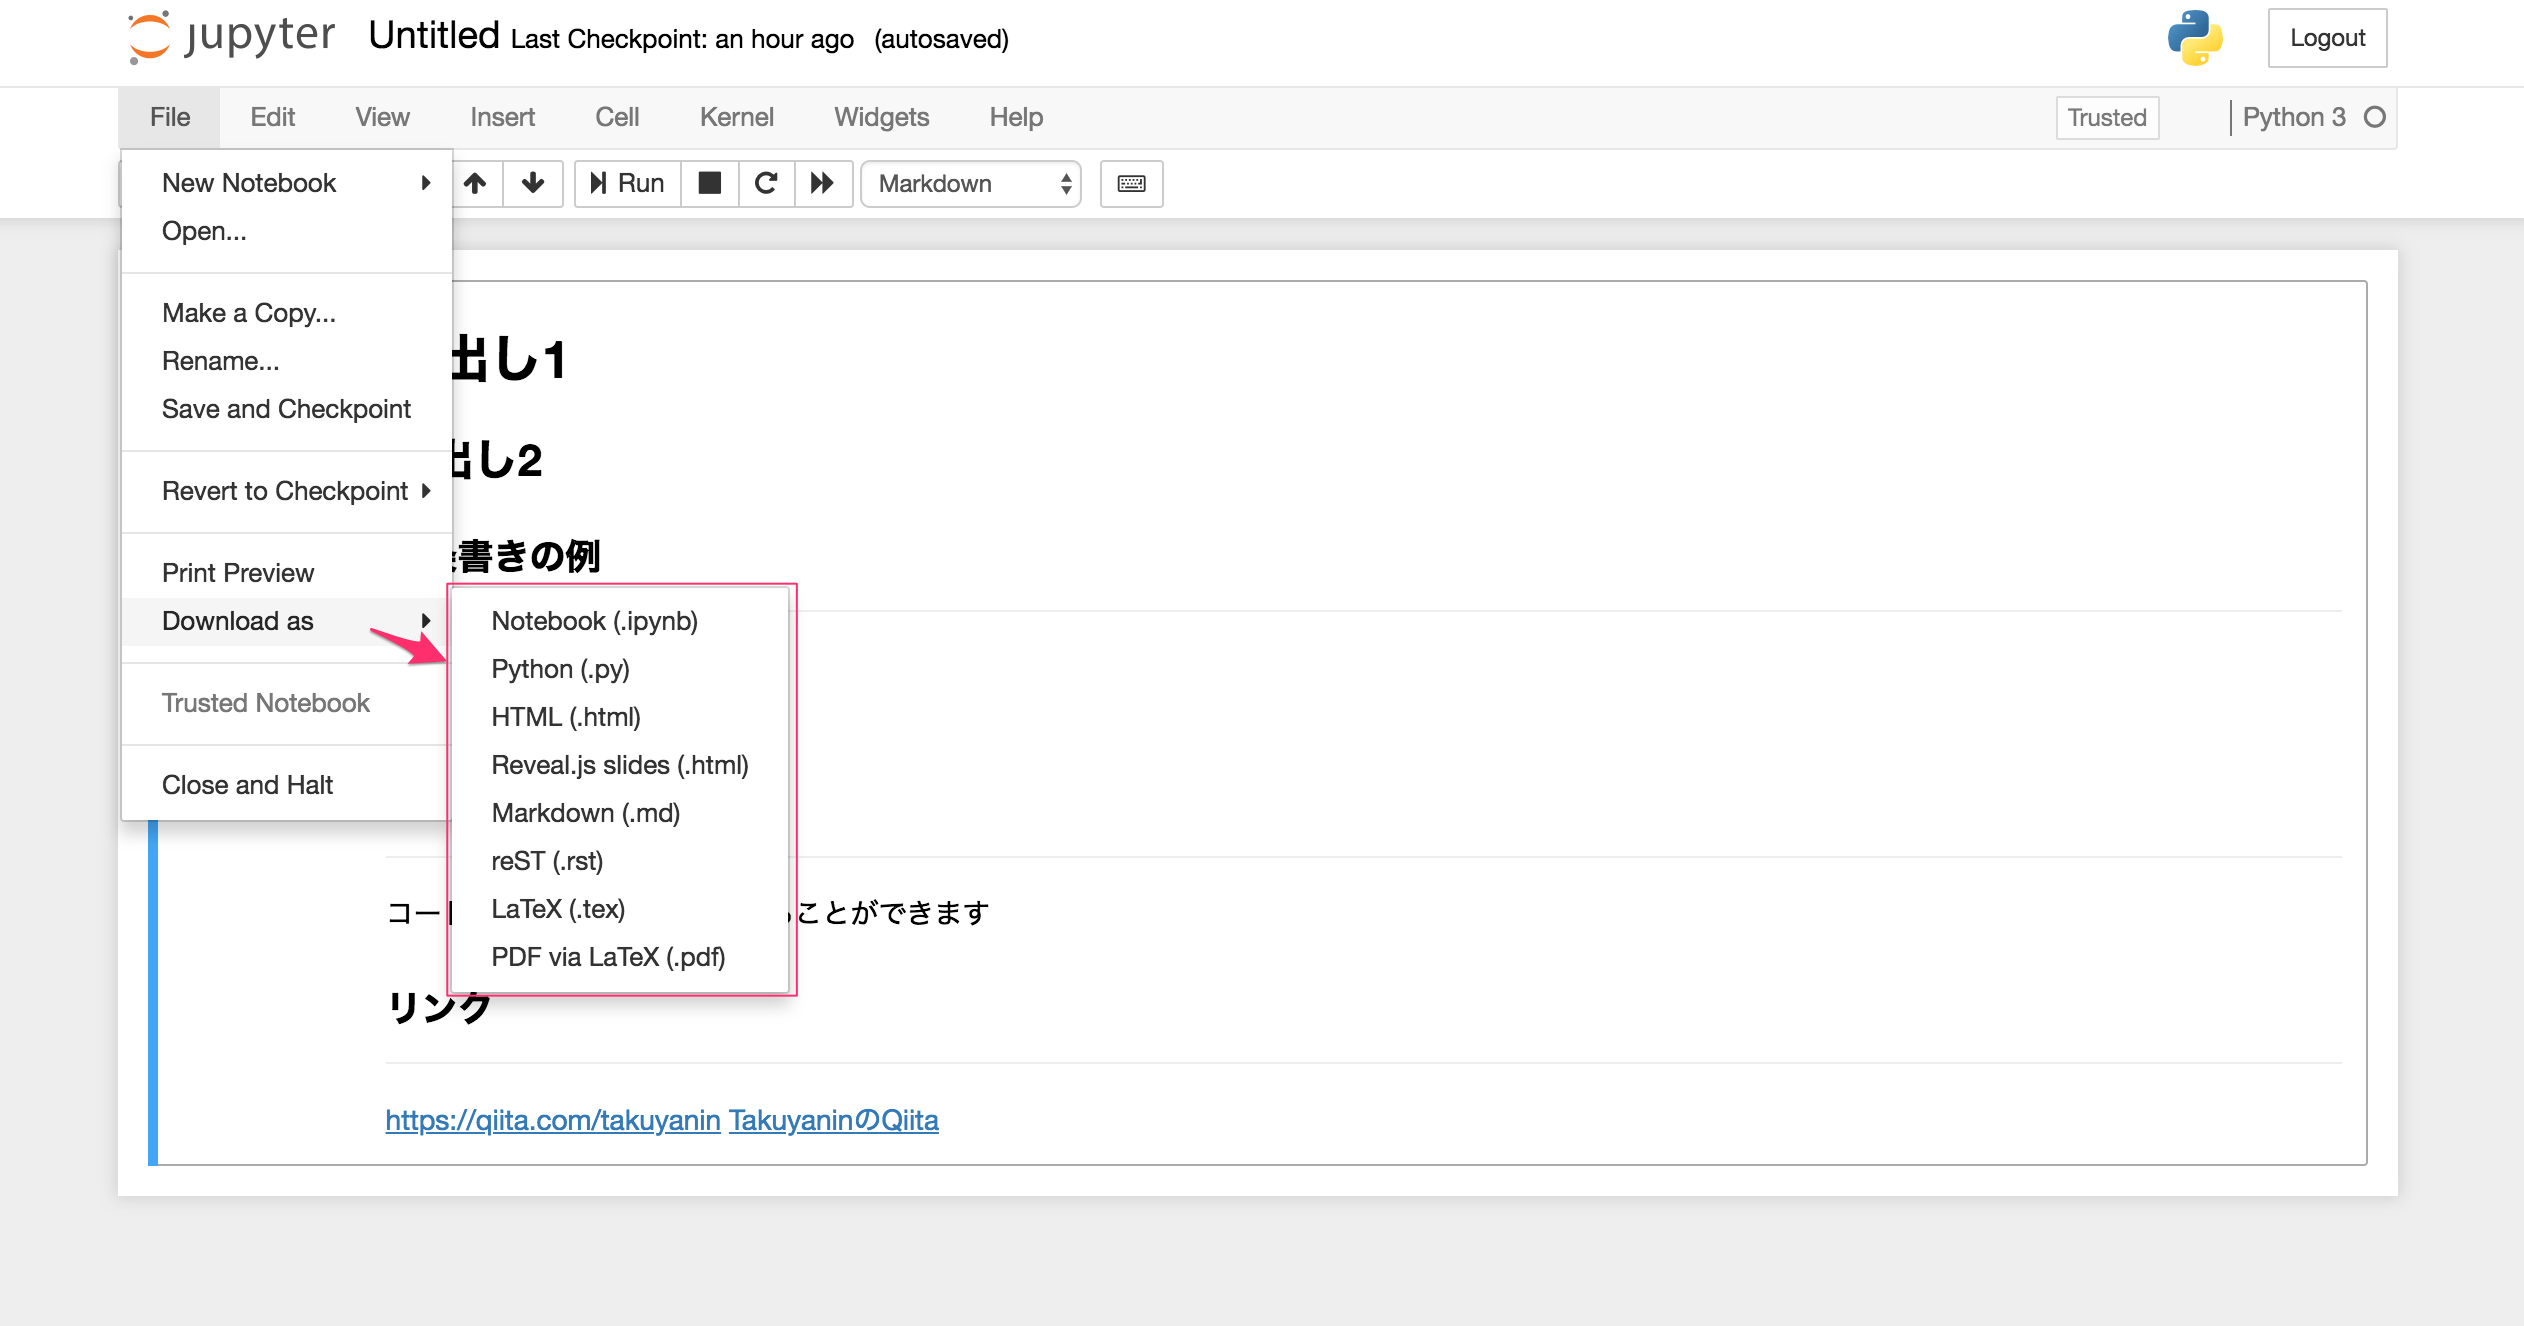Open the Help menu

(1016, 117)
